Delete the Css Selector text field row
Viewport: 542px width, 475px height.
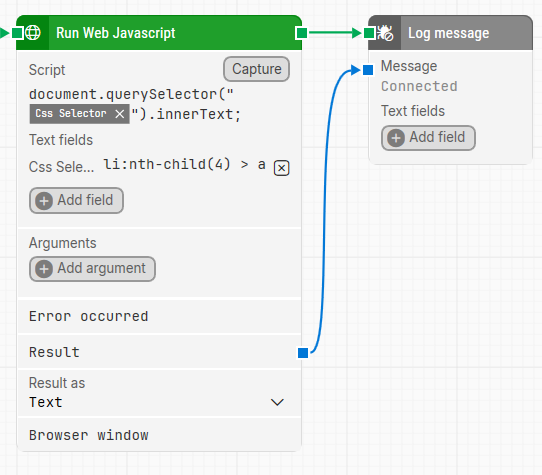pos(281,168)
